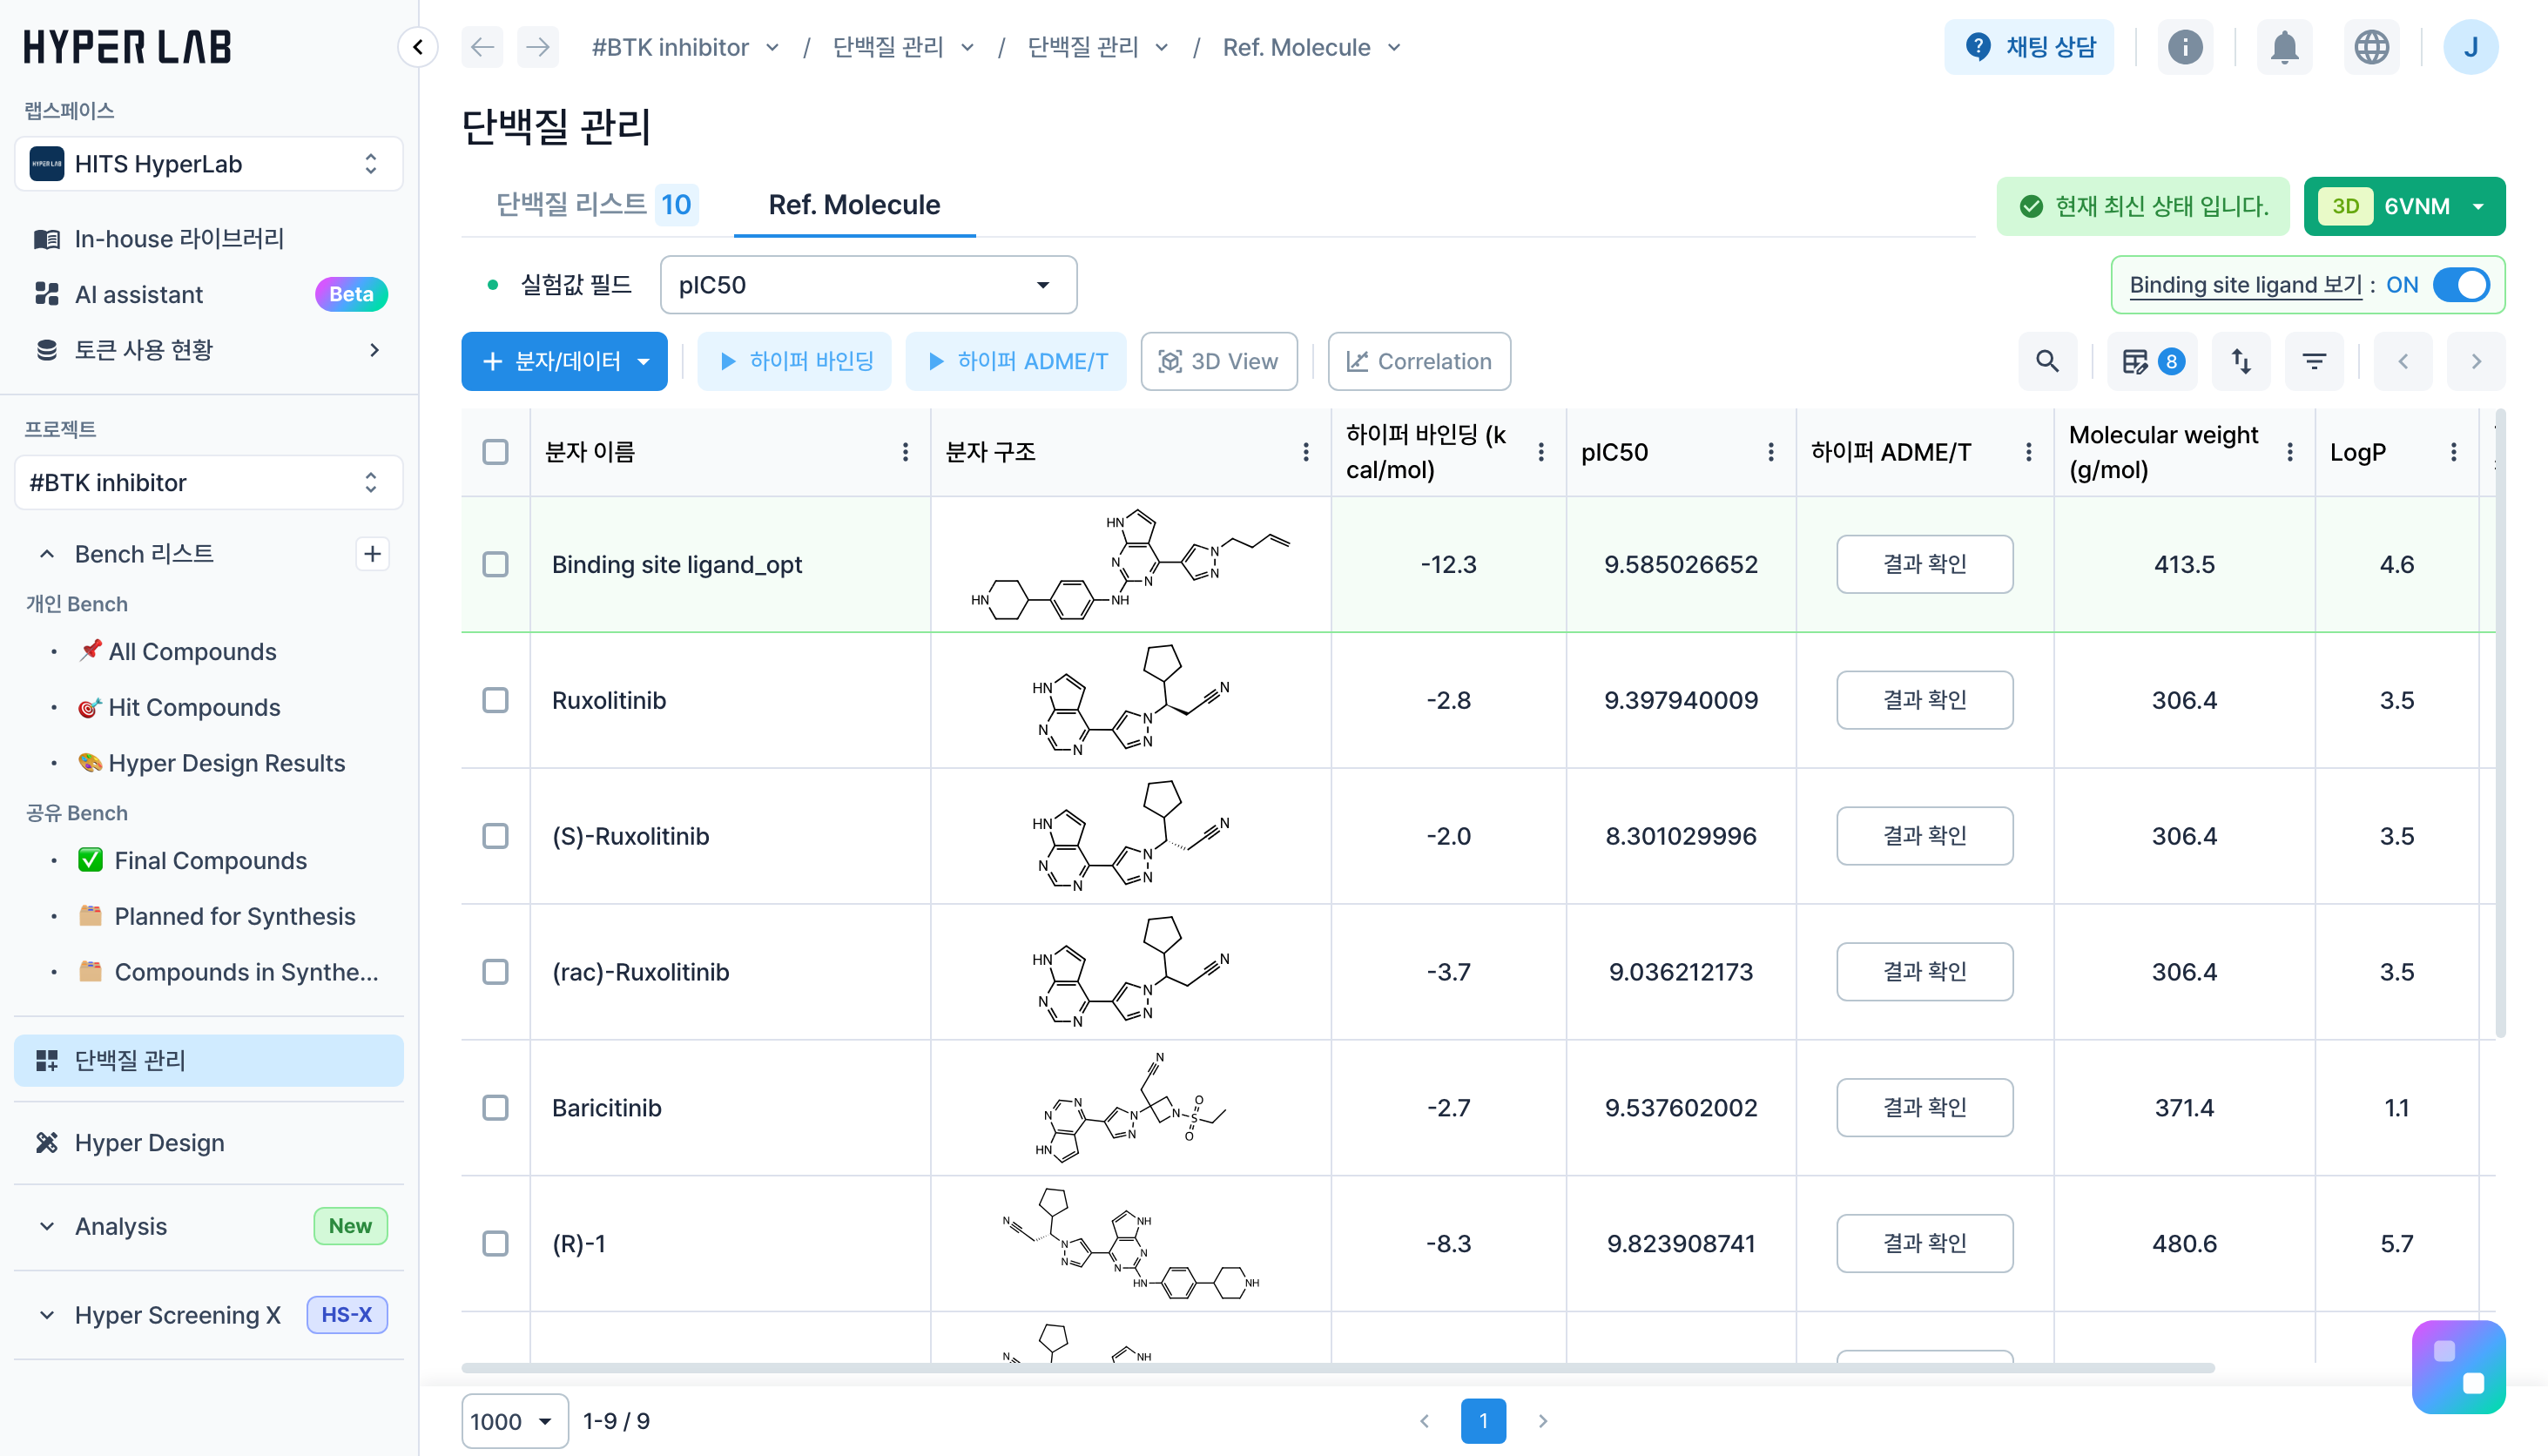Check the Ruxolitinib row checkbox

click(495, 700)
